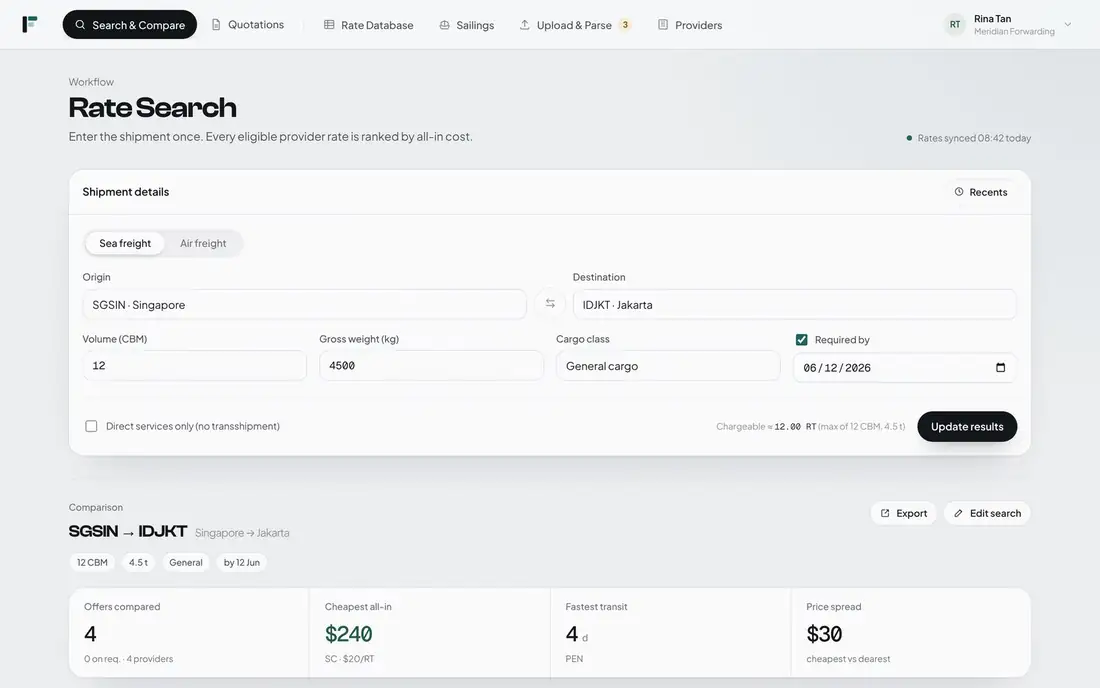Open the Recents searches list
The height and width of the screenshot is (688, 1100).
coord(981,192)
